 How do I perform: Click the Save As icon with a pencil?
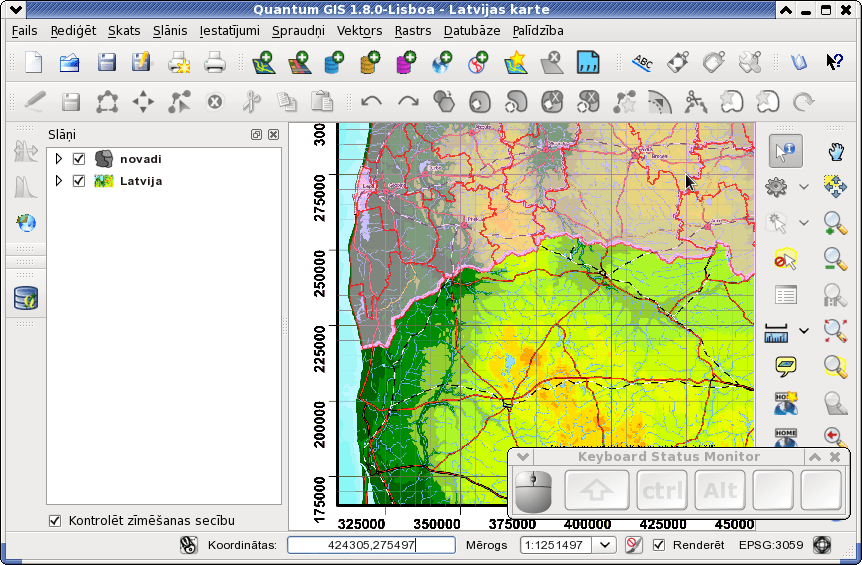(x=142, y=63)
